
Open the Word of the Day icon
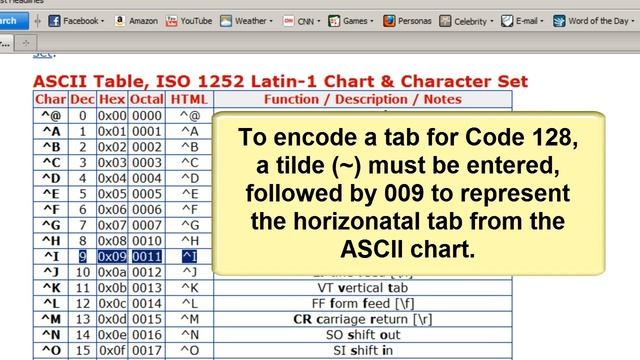(x=559, y=21)
